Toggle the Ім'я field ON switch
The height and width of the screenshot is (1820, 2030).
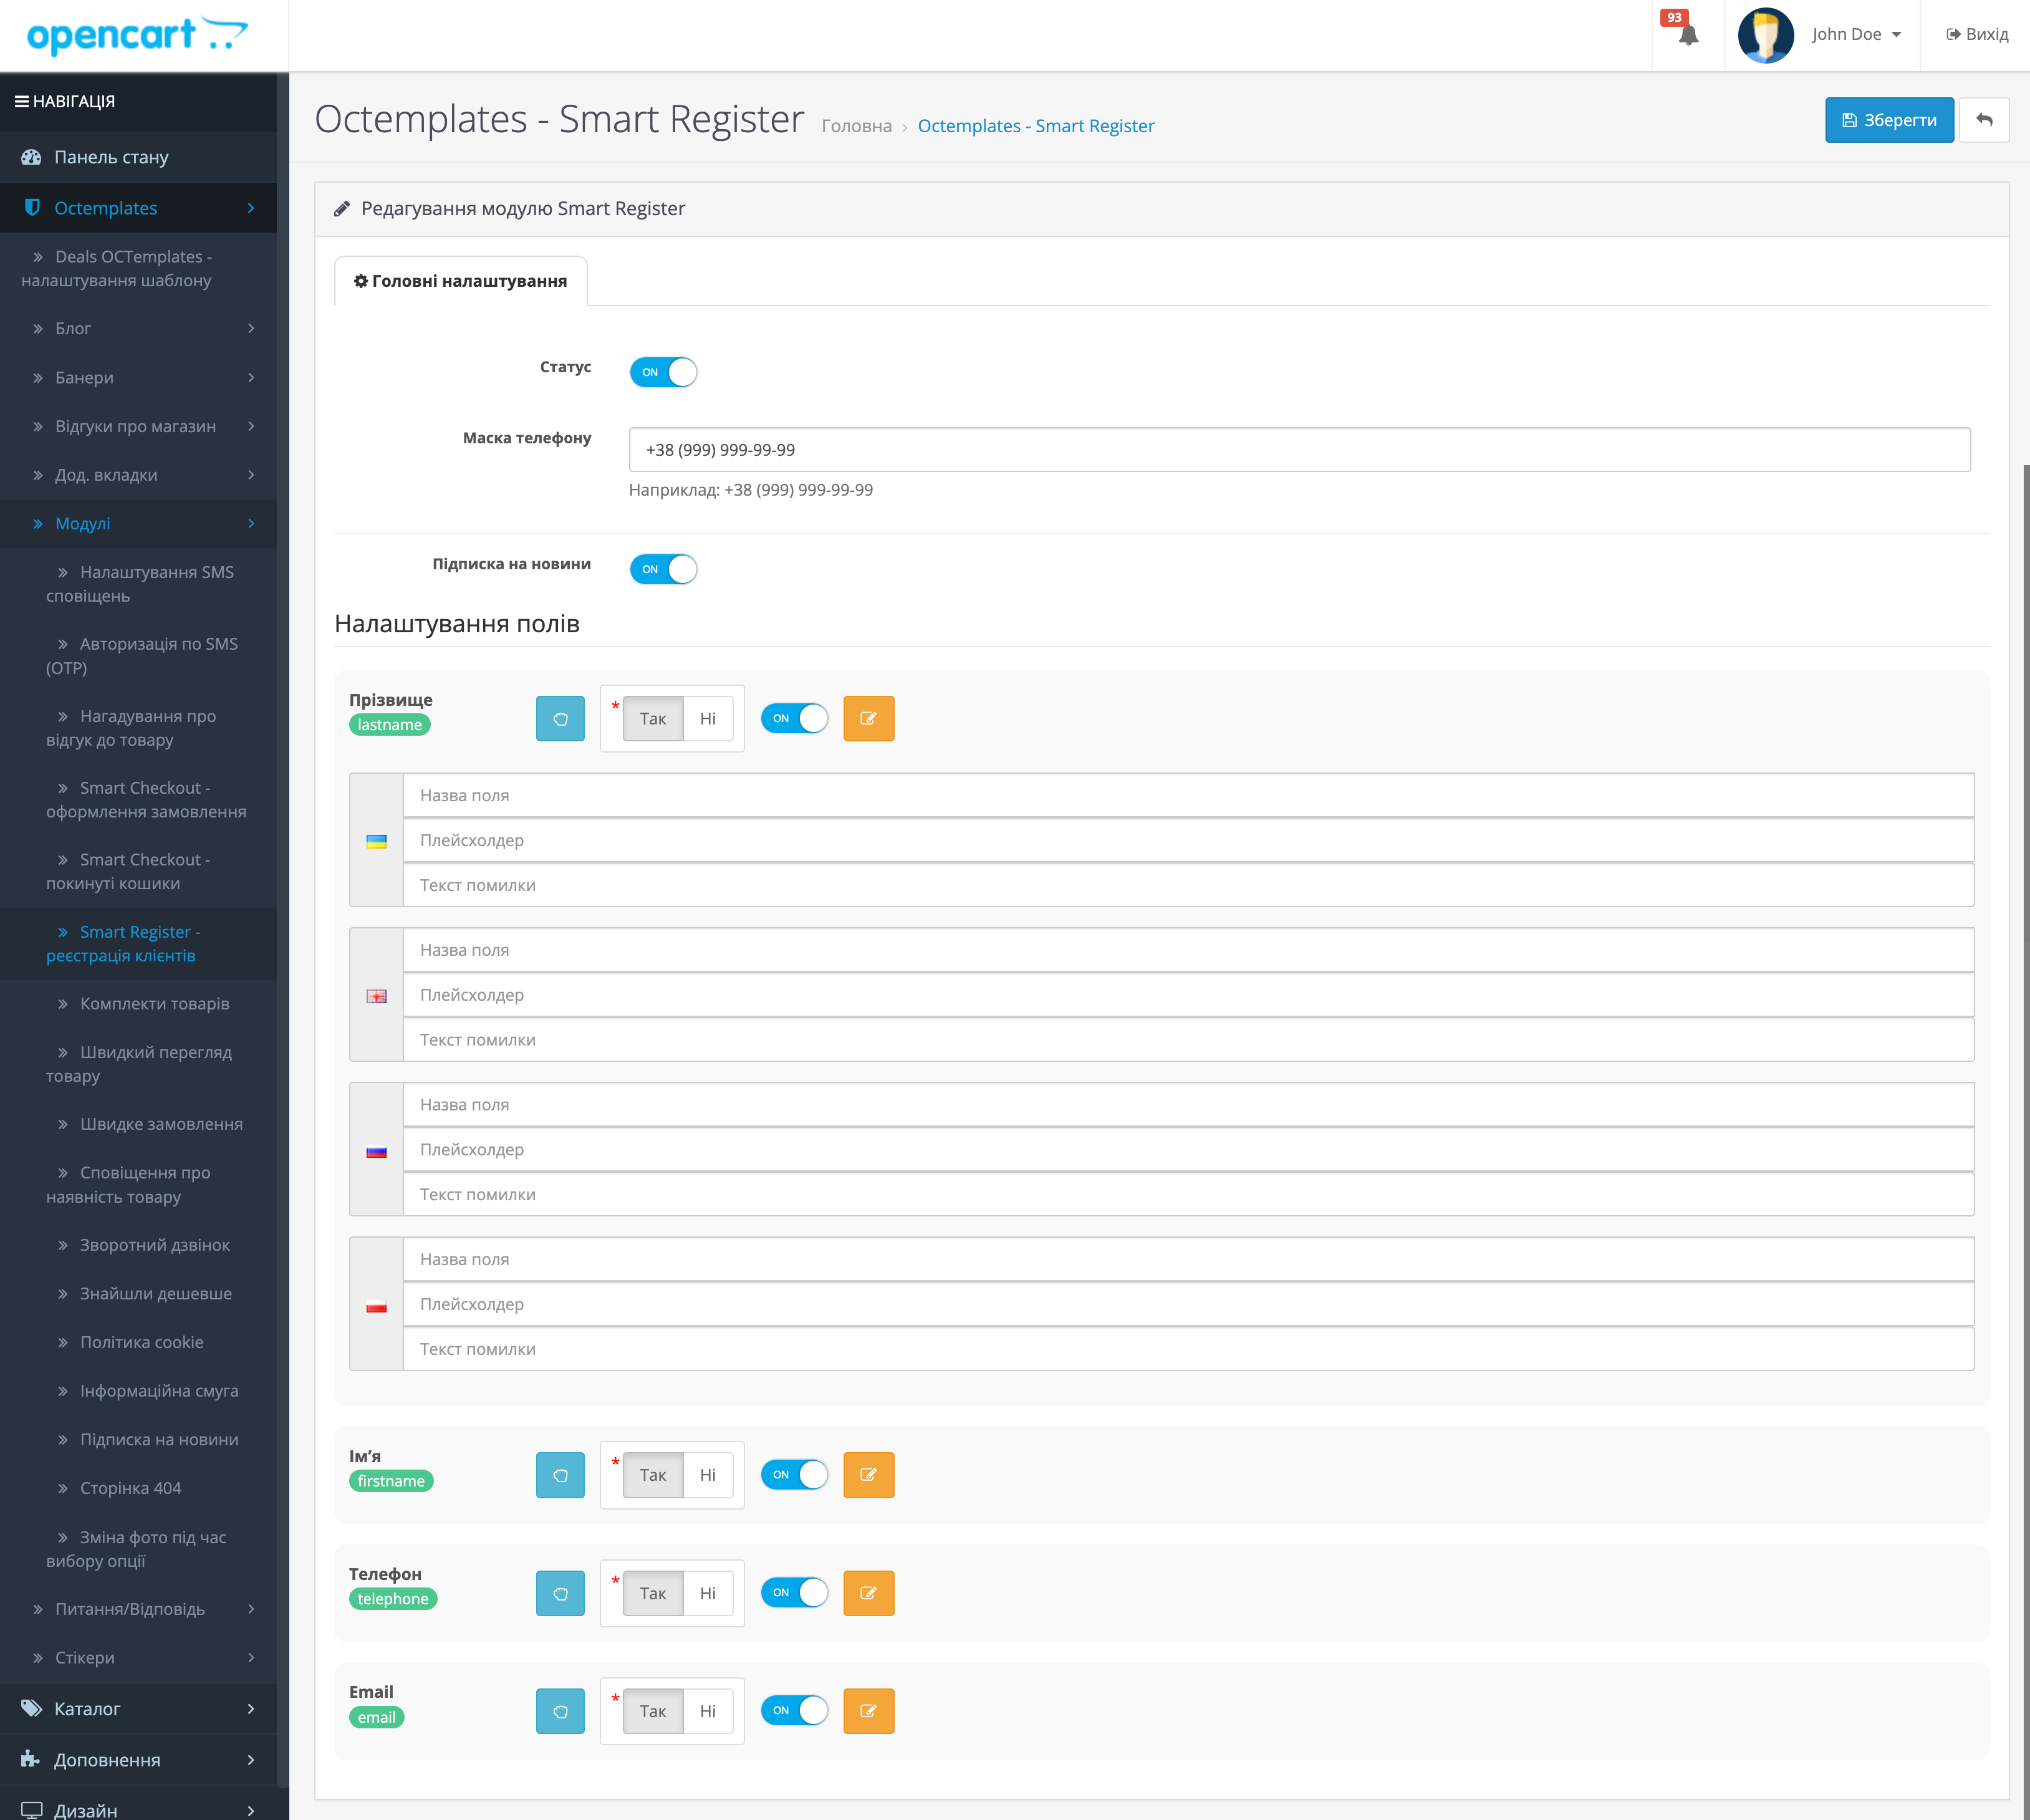point(794,1474)
